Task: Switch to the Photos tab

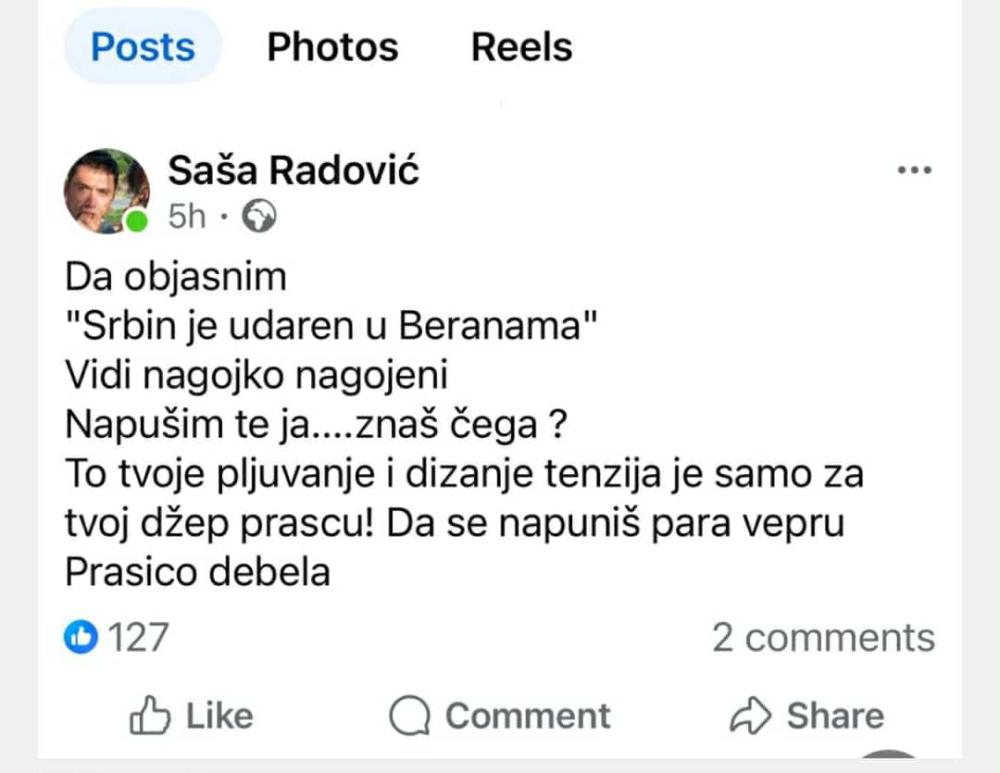Action: tap(332, 47)
